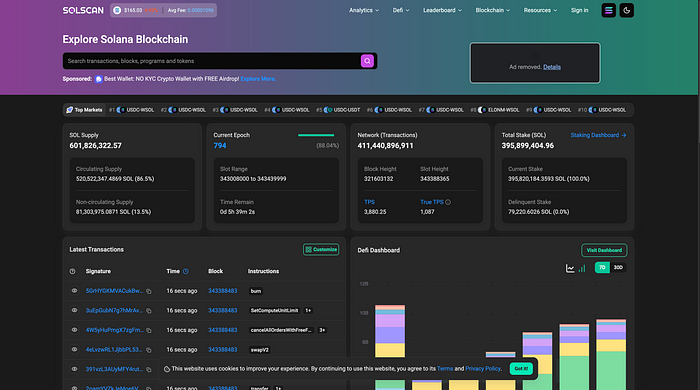Click the Staking Dashboard arrow link
The image size is (700, 390).
(x=598, y=135)
